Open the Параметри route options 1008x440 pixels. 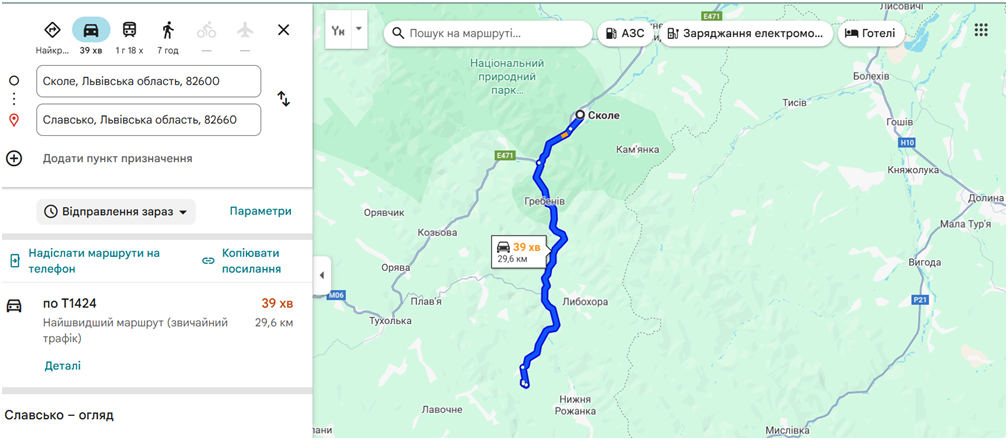coord(260,211)
